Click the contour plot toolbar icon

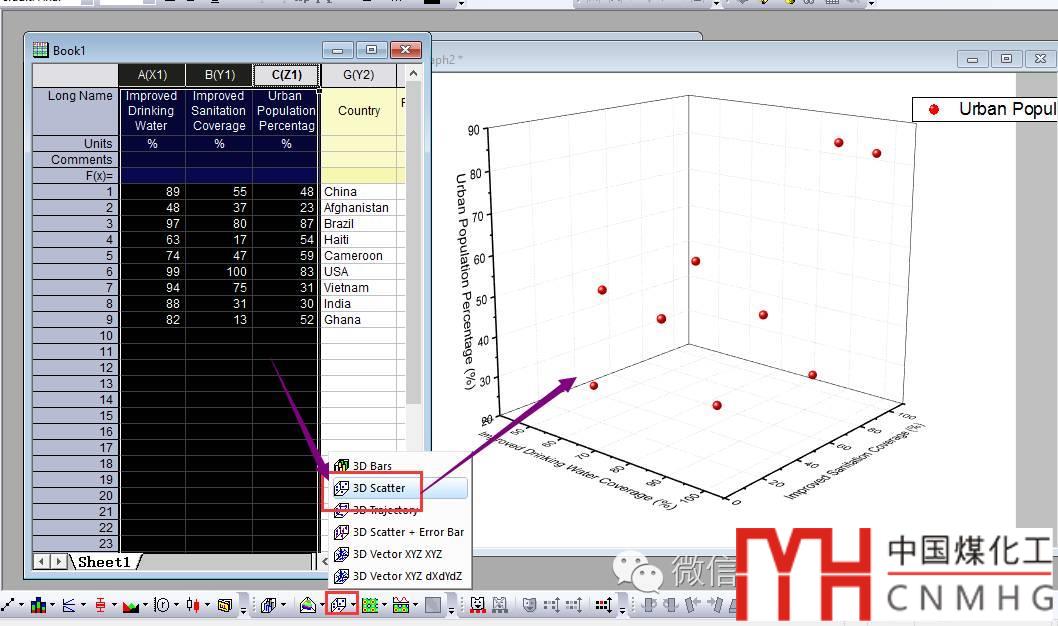(x=370, y=605)
